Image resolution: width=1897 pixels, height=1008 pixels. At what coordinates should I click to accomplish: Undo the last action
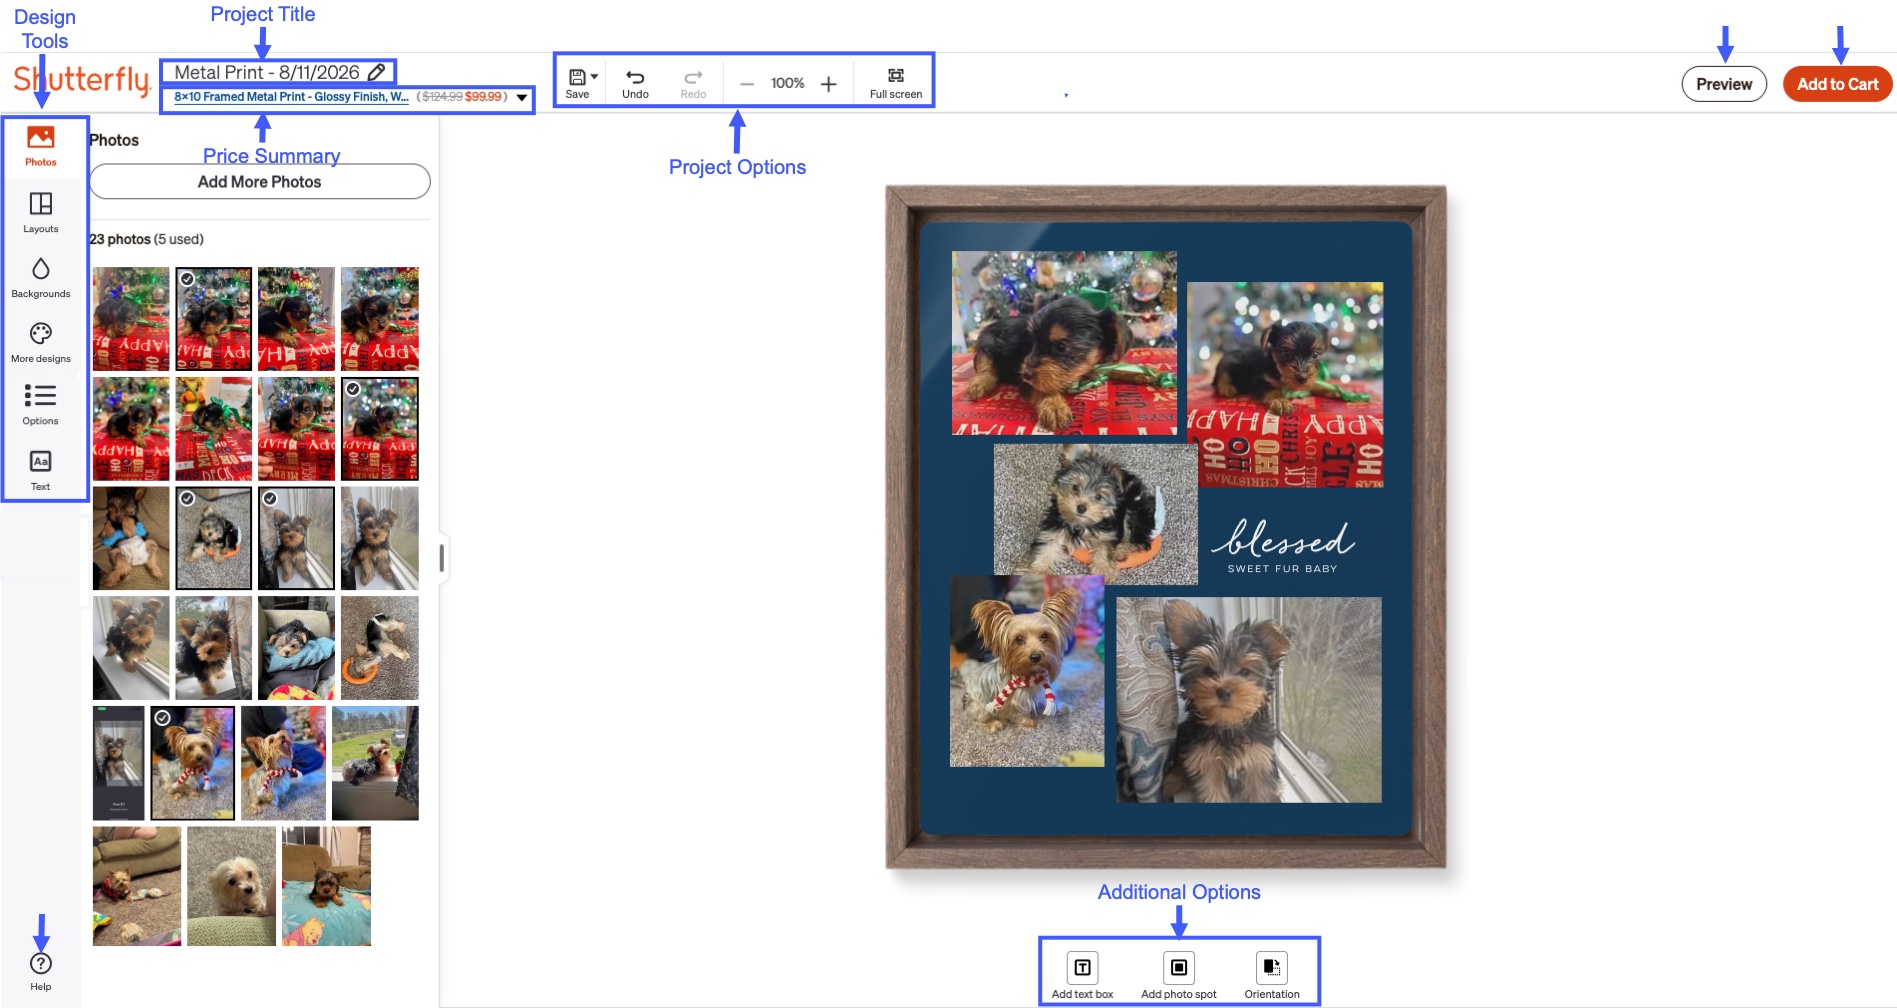[635, 83]
